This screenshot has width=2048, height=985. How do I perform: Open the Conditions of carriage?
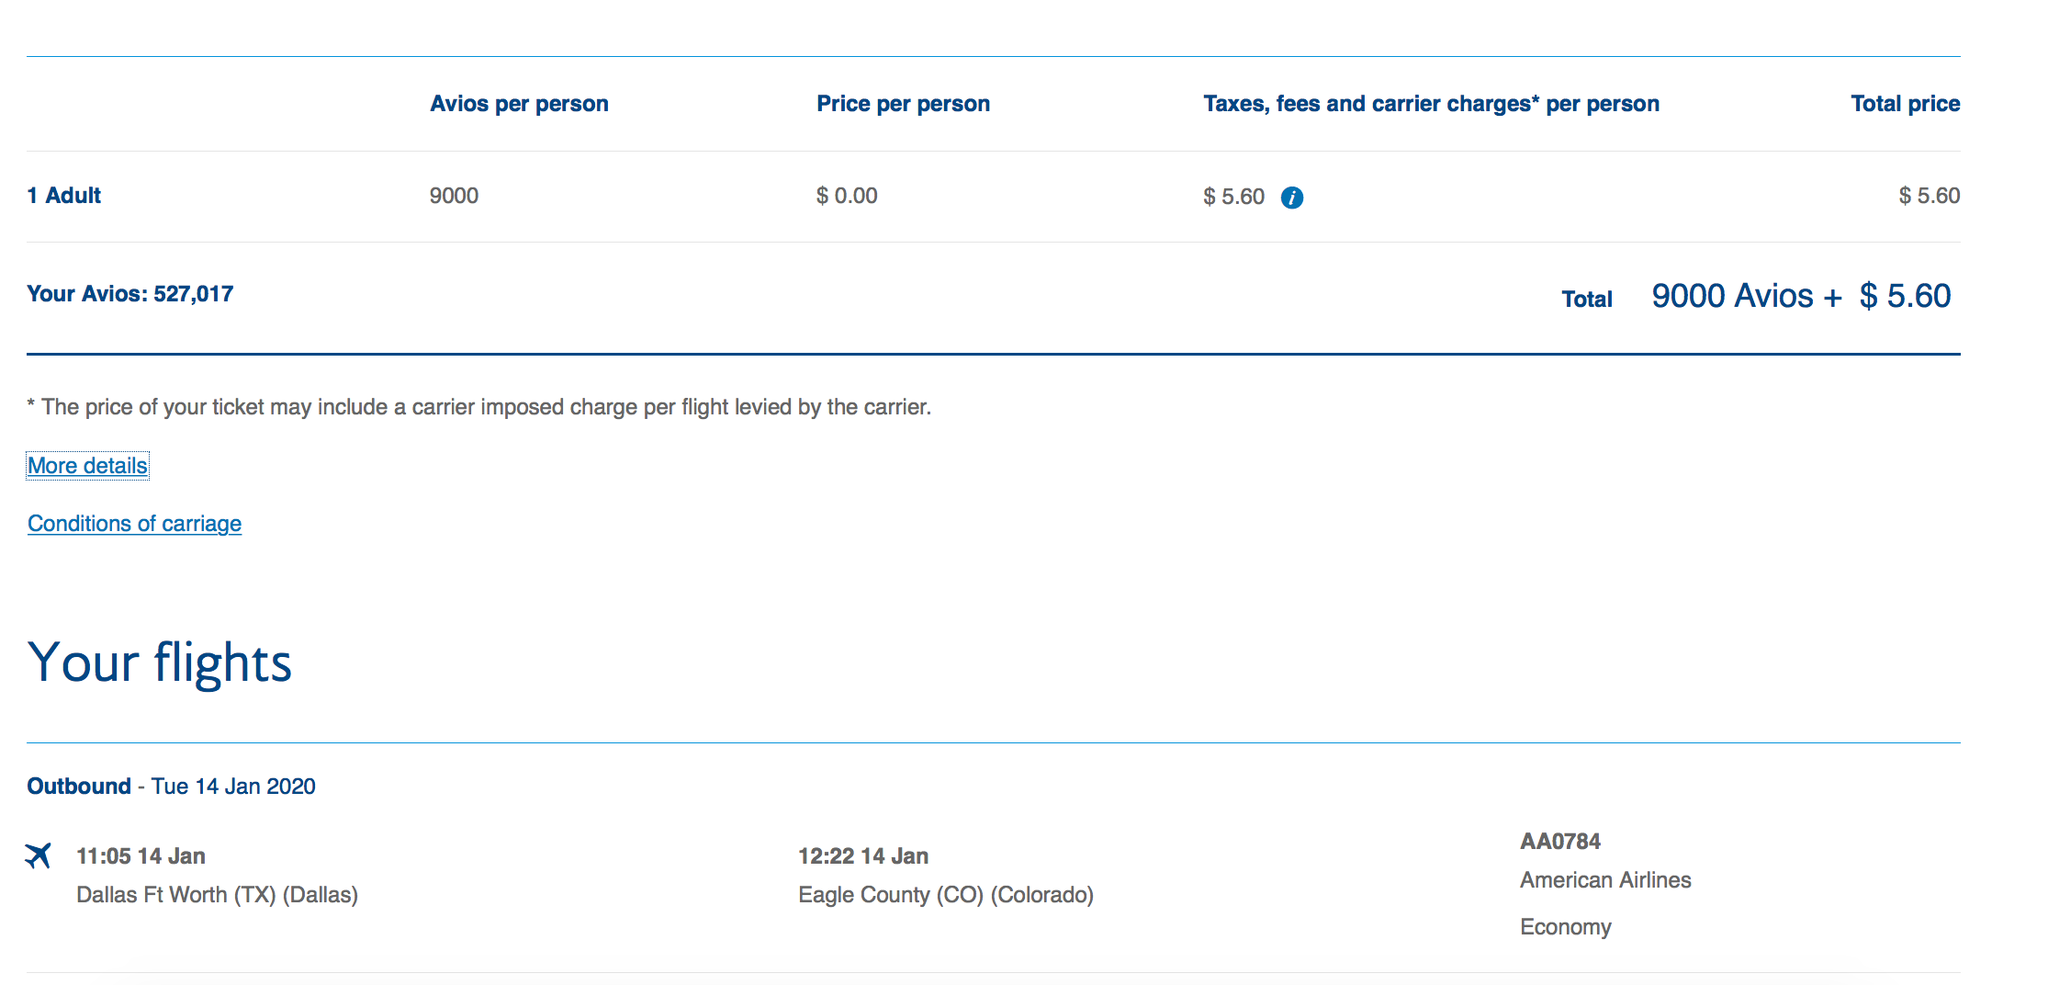pos(134,523)
